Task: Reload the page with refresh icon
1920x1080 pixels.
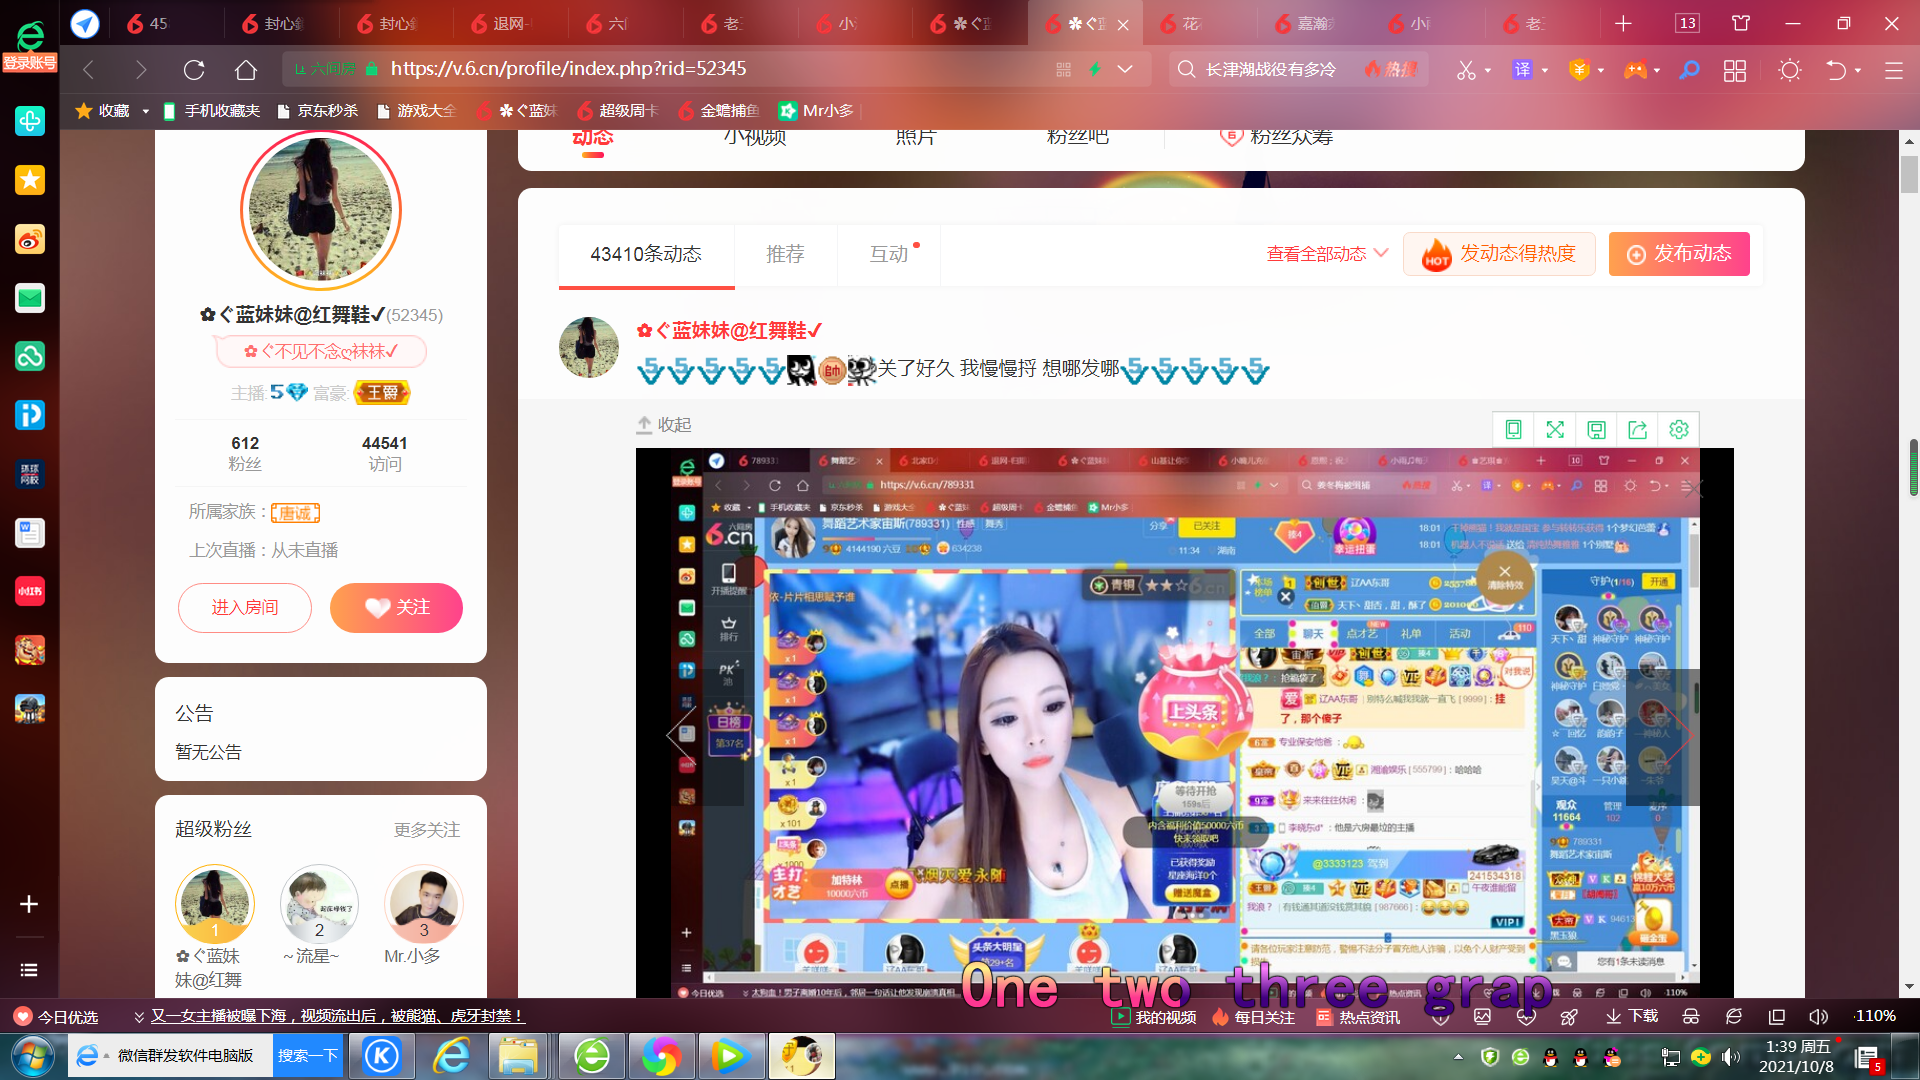Action: click(x=194, y=70)
